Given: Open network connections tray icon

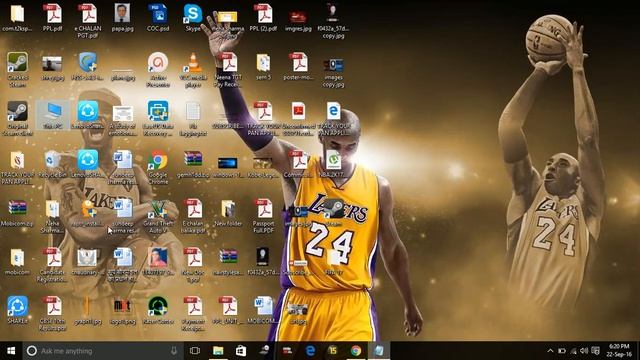Looking at the screenshot, I should (573, 351).
